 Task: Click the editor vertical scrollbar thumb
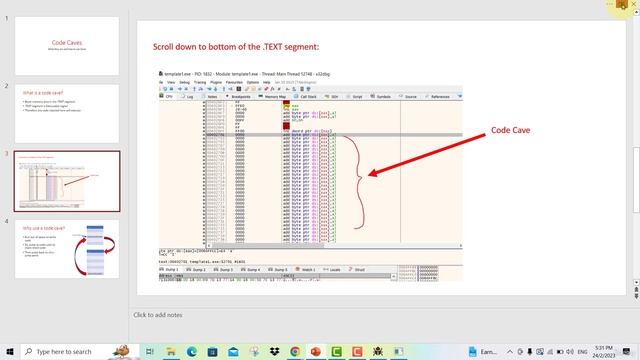[636, 180]
